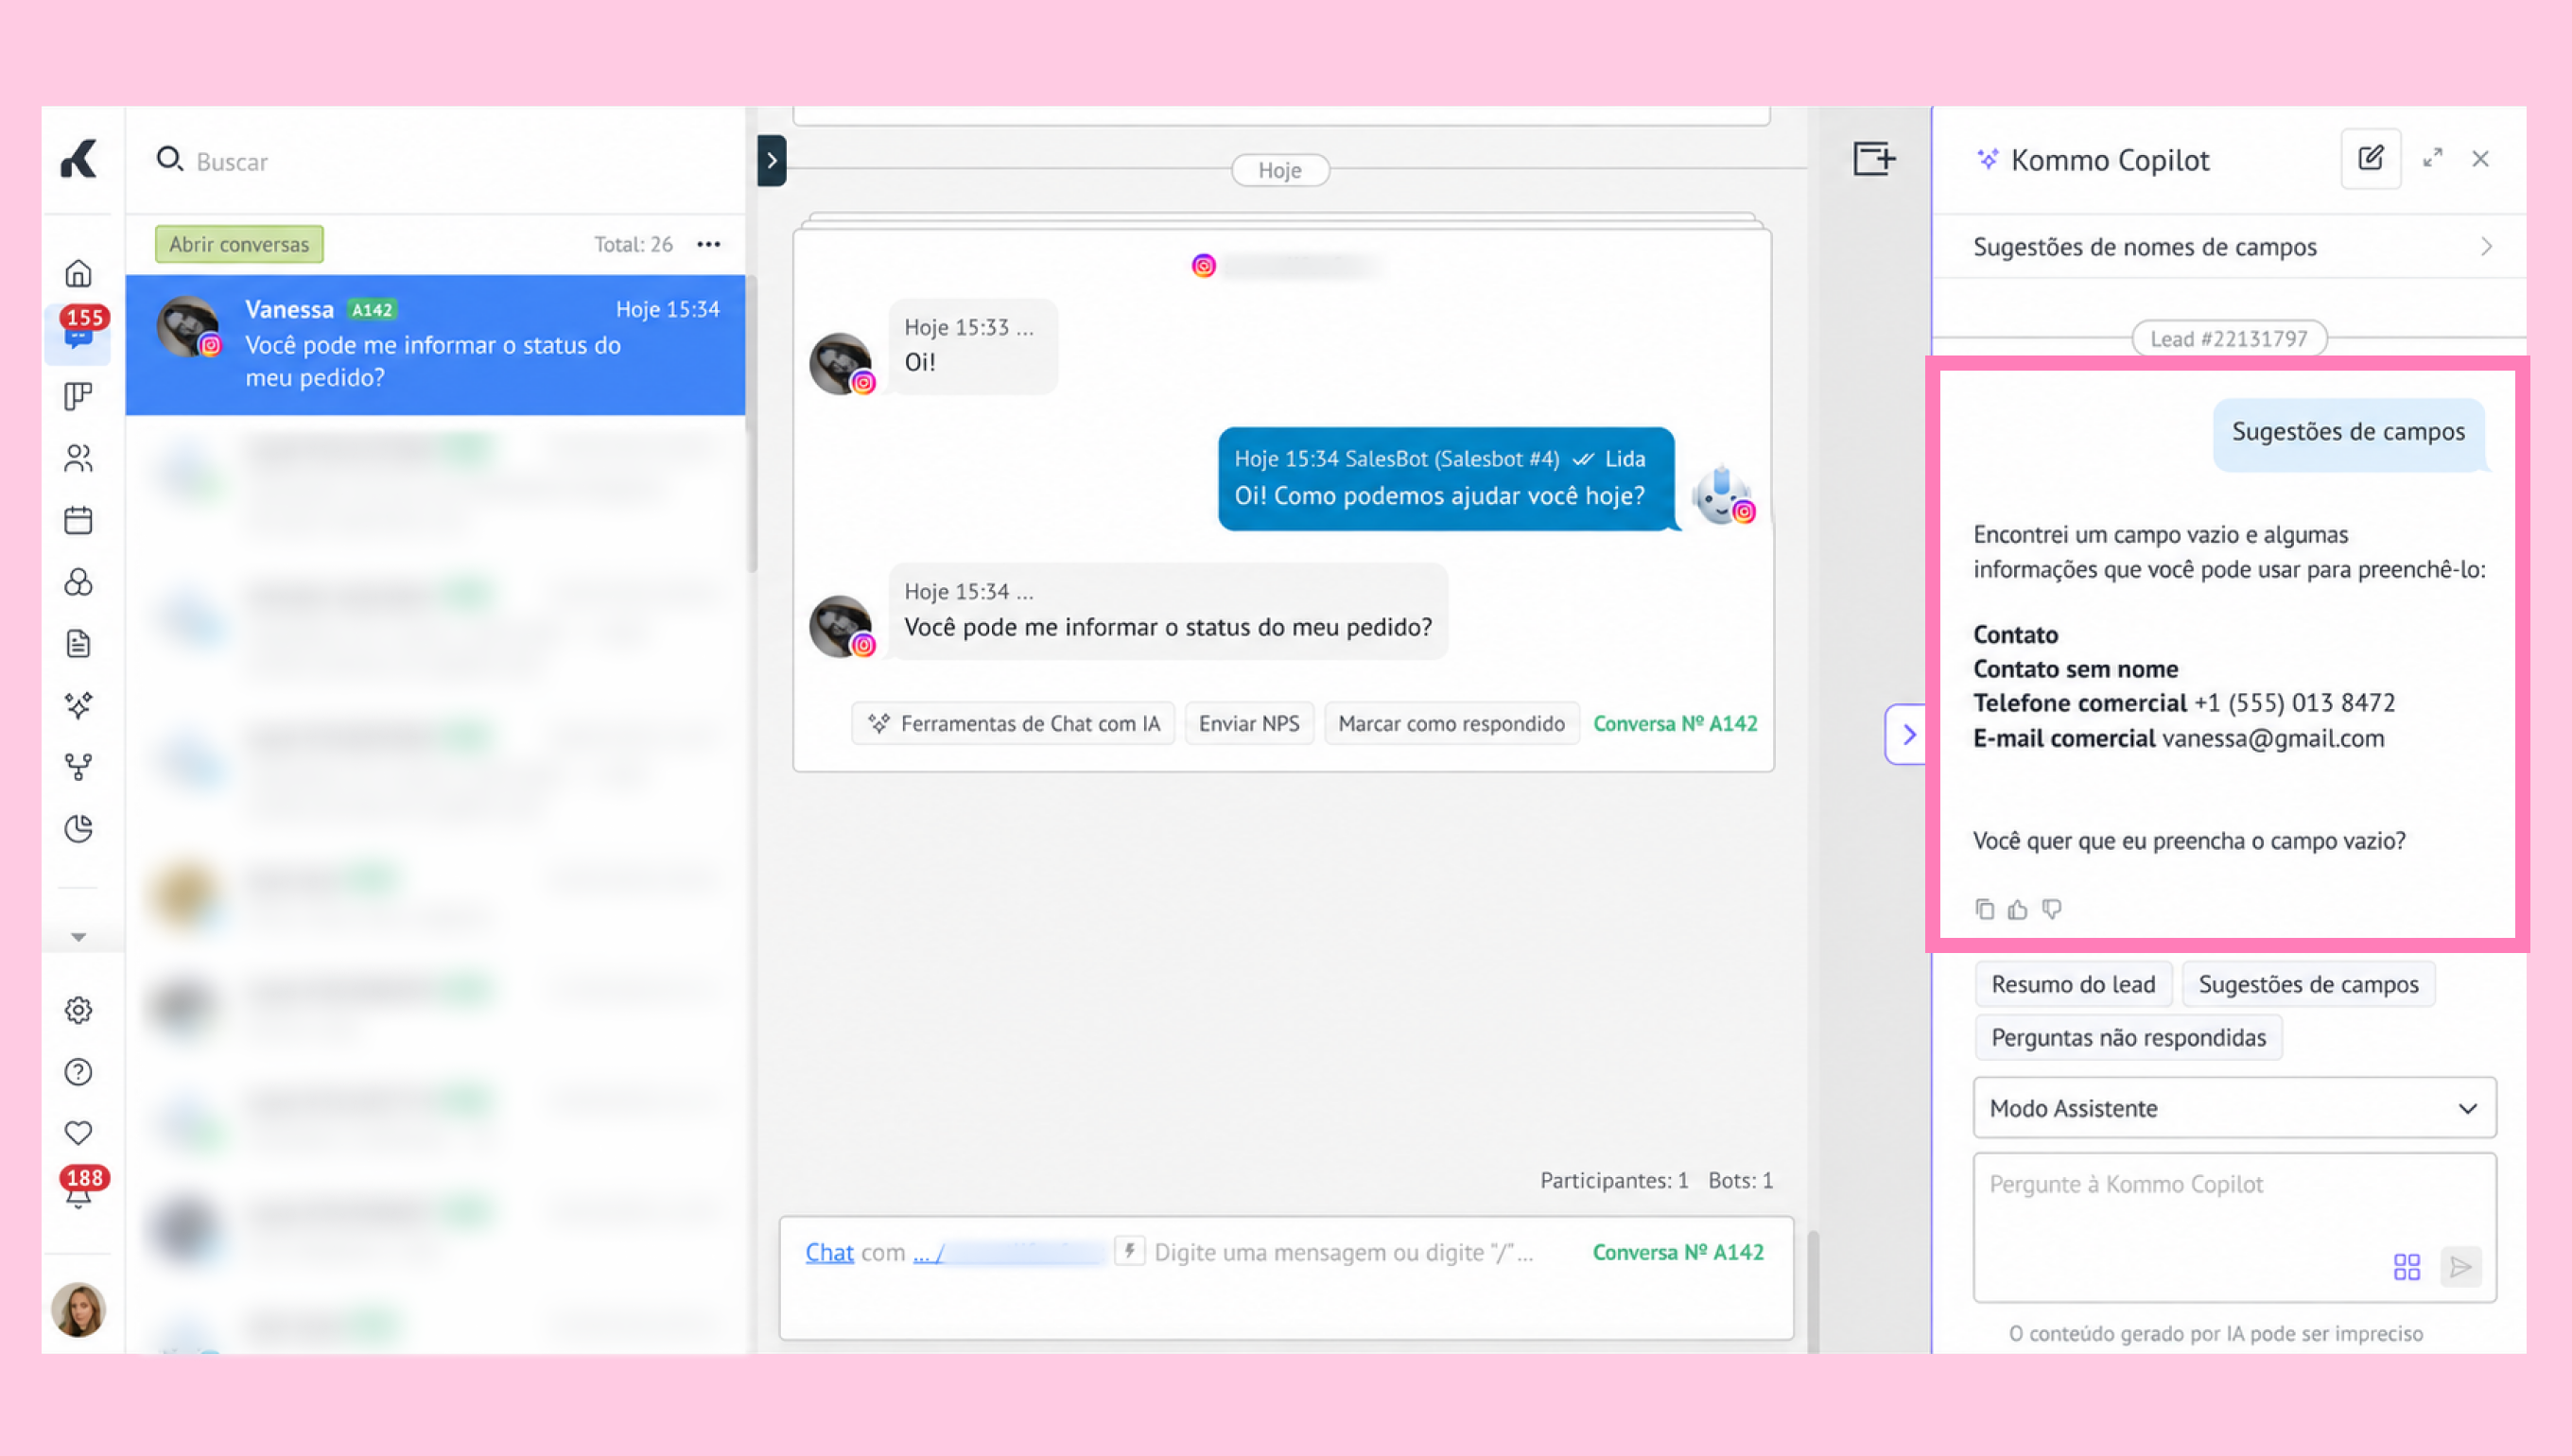Open the Calendar icon in sidebar
Image resolution: width=2572 pixels, height=1456 pixels.
click(x=78, y=520)
